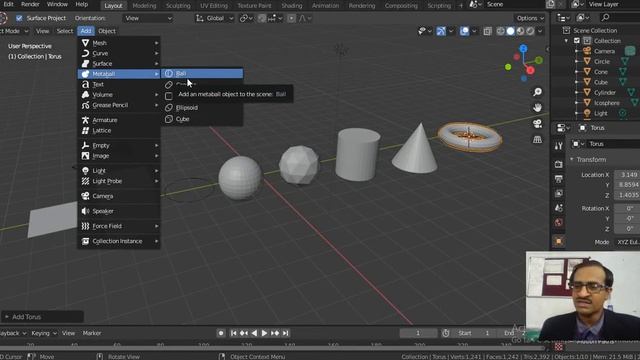Viewport: 640px width, 360px height.
Task: Switch to the Sculpting workspace tab
Action: tap(178, 6)
